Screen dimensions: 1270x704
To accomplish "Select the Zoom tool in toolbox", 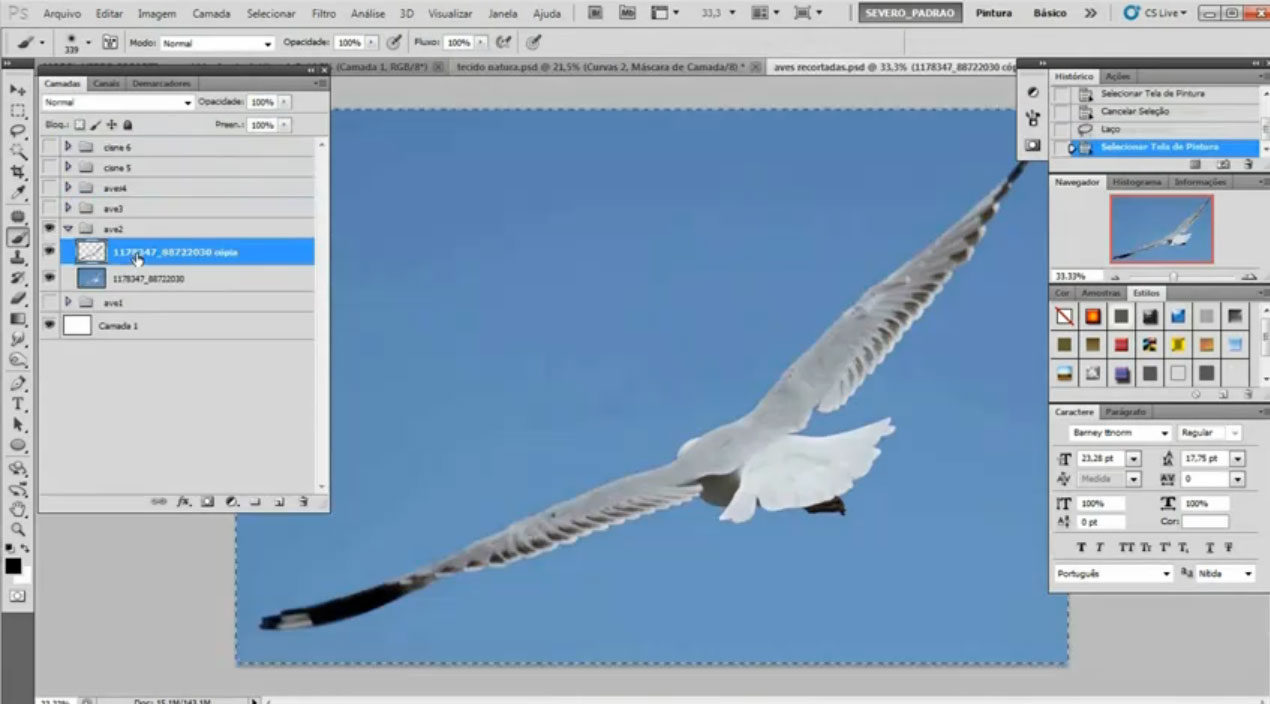I will pyautogui.click(x=18, y=529).
